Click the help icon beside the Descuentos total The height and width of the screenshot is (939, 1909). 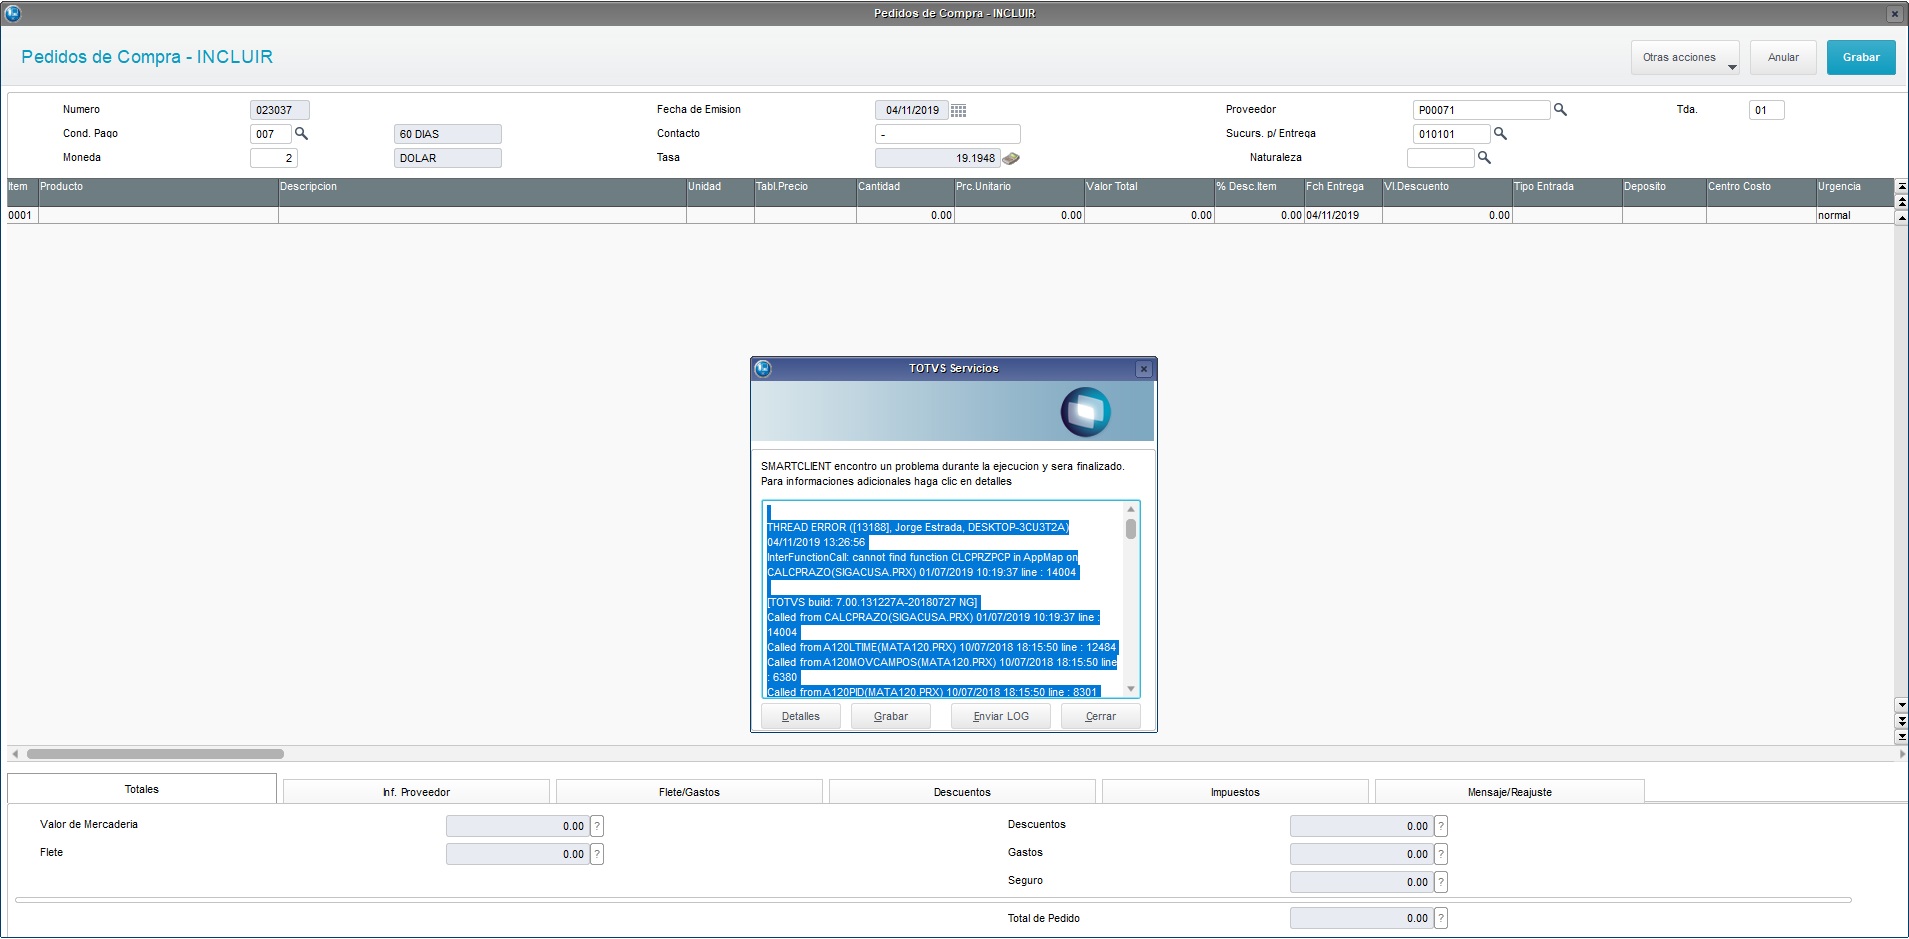(x=1441, y=826)
